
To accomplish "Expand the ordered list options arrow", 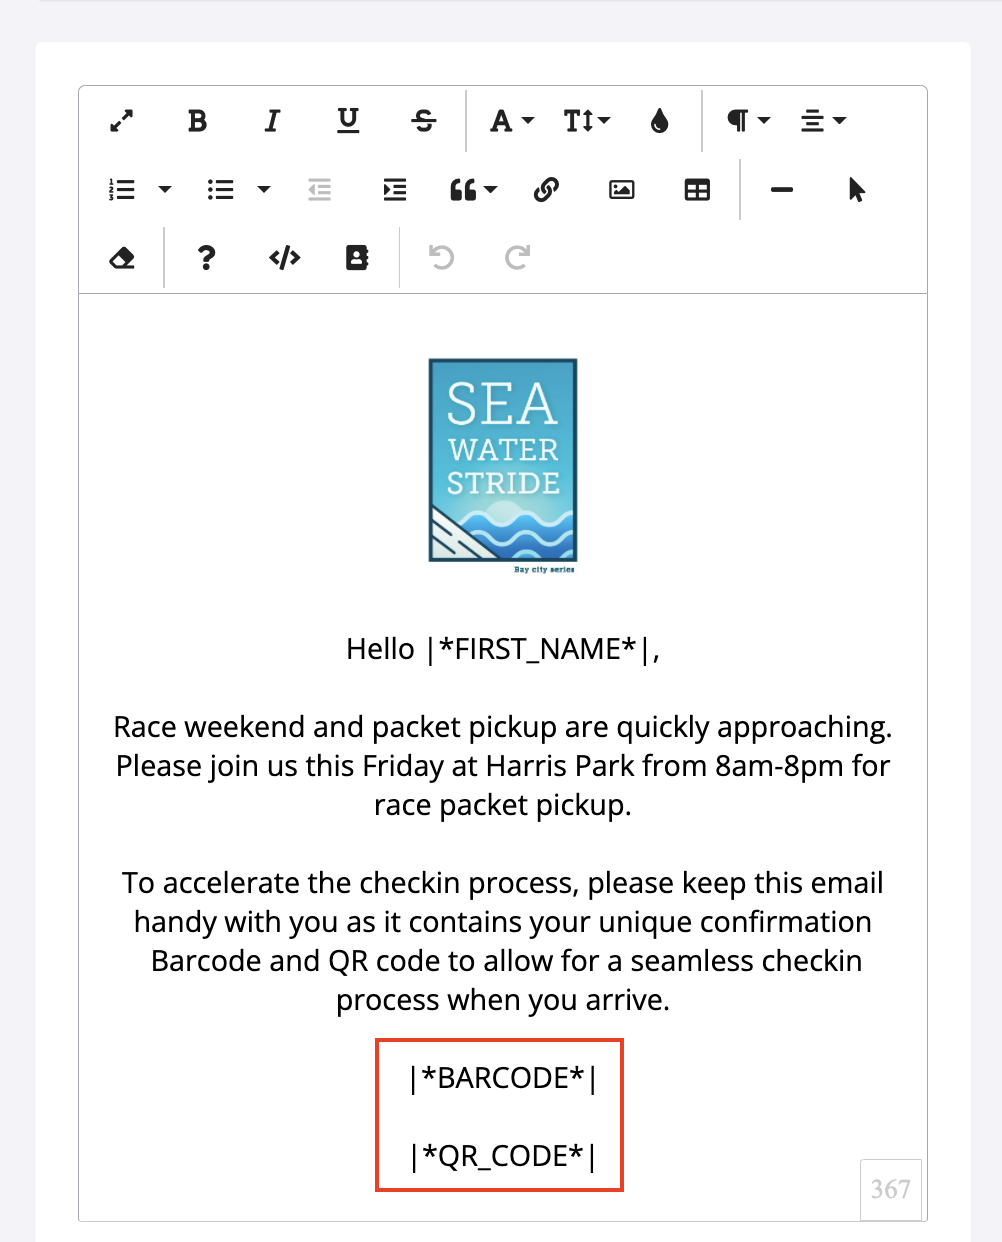I will click(165, 189).
